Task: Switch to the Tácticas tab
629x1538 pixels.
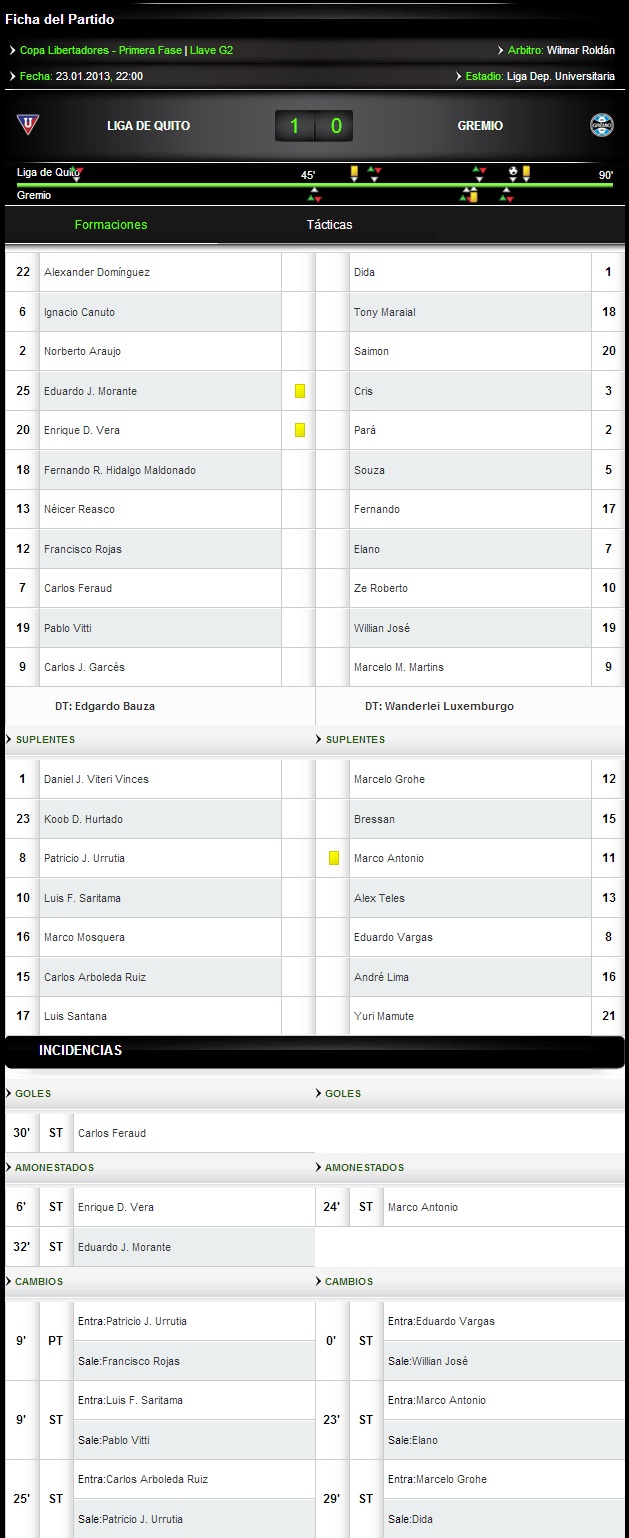Action: 329,225
